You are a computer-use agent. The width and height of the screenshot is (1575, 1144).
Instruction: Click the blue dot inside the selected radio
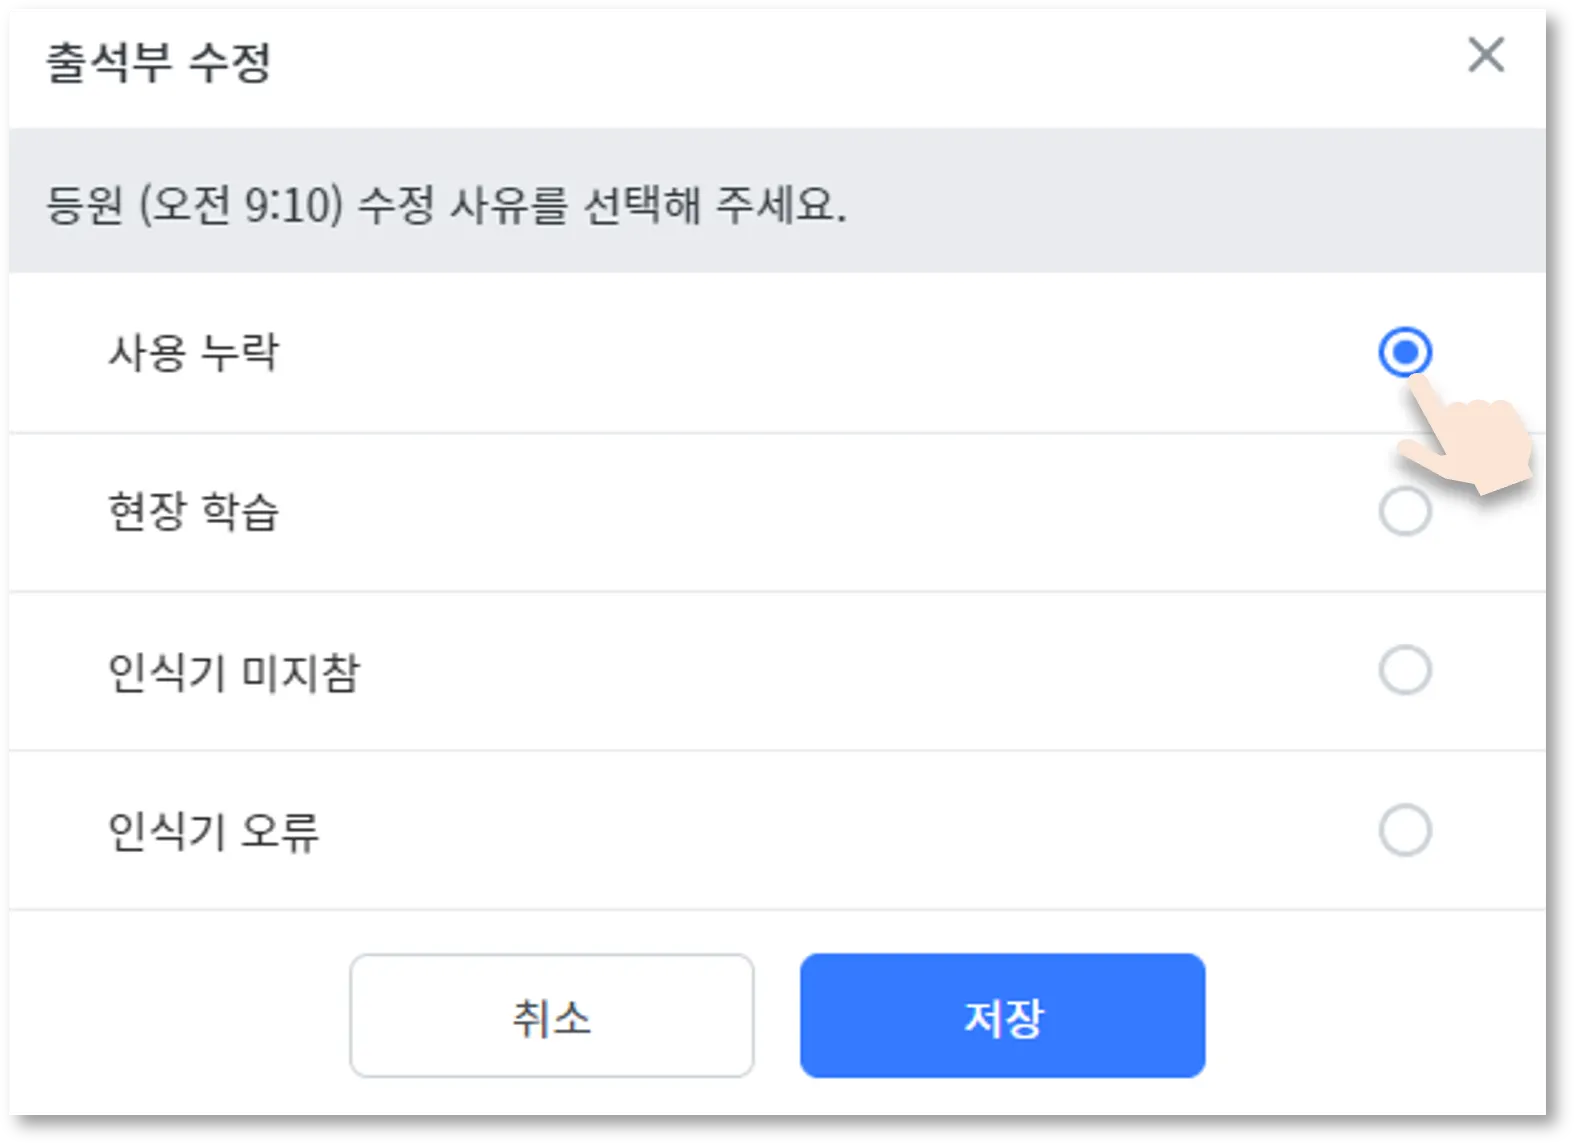tap(1404, 352)
